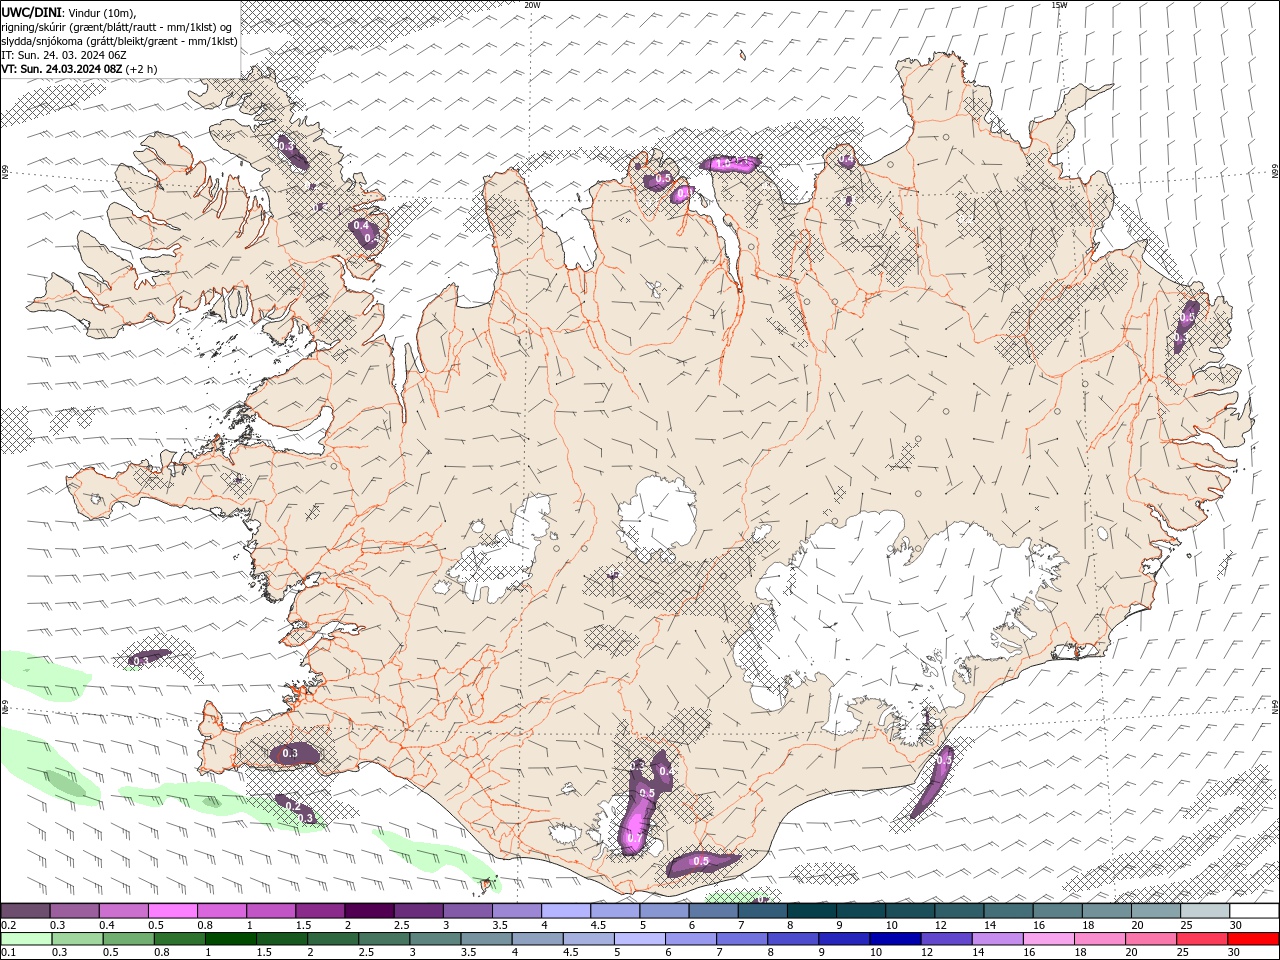Click the 15W longitude label

pyautogui.click(x=1058, y=5)
